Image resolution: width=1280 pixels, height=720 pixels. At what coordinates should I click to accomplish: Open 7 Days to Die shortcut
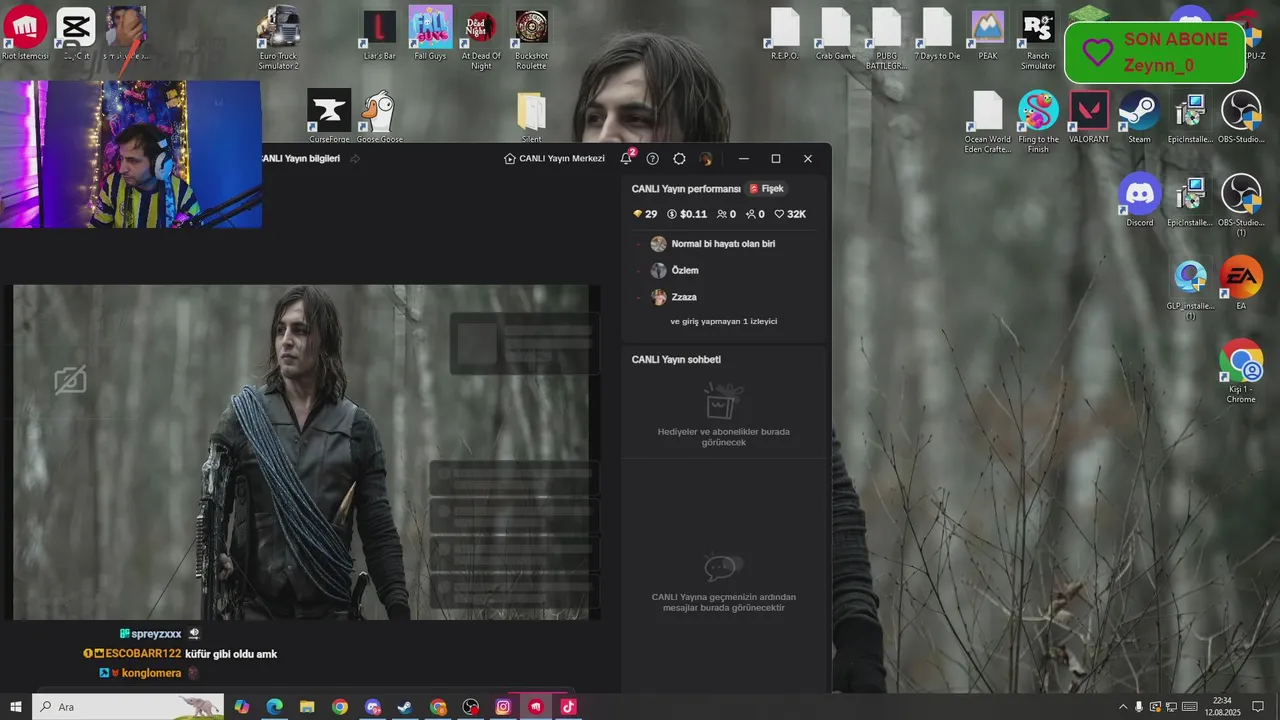pyautogui.click(x=937, y=33)
